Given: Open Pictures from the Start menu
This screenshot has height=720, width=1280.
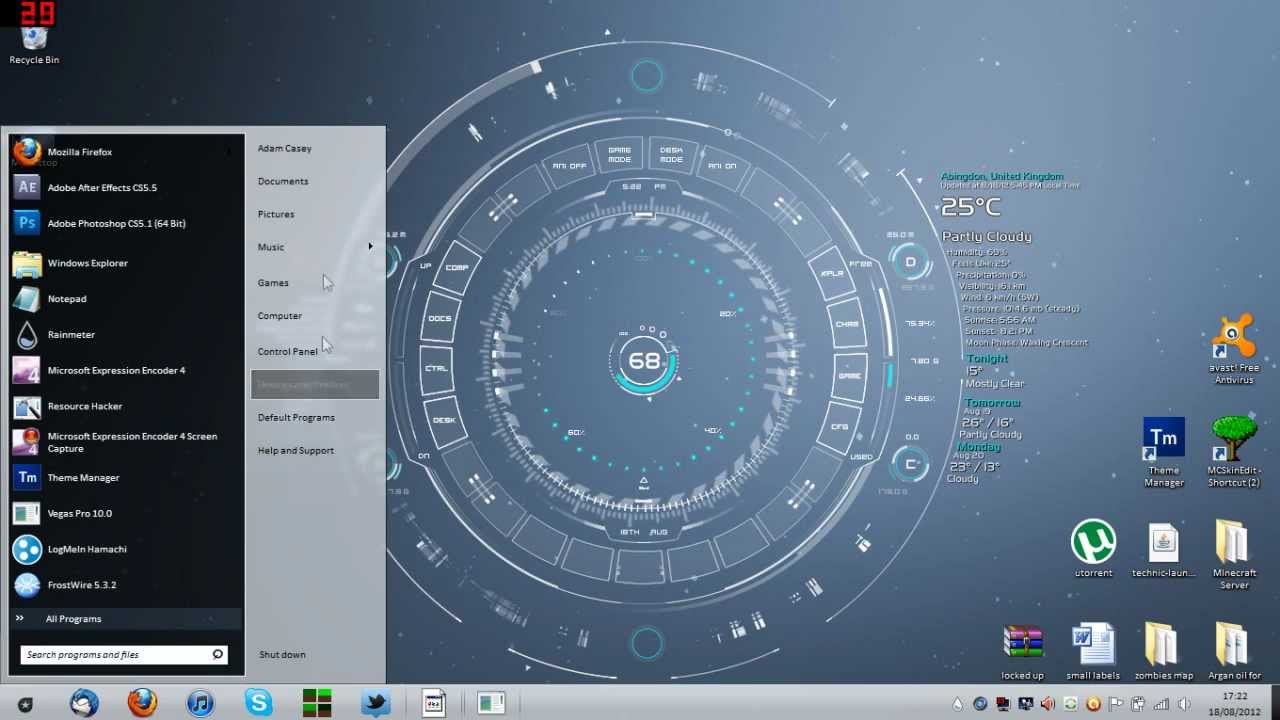Looking at the screenshot, I should click(x=276, y=214).
